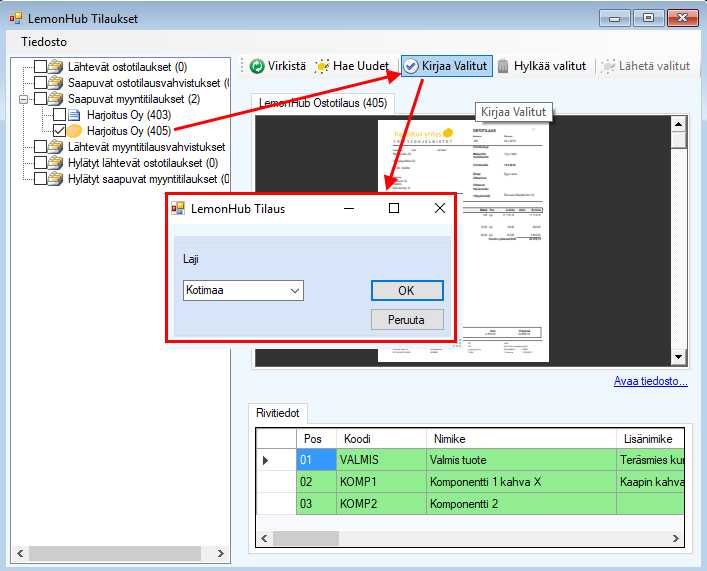Click the Hylkää valitut toolbar label
This screenshot has width=707, height=571.
(x=550, y=66)
